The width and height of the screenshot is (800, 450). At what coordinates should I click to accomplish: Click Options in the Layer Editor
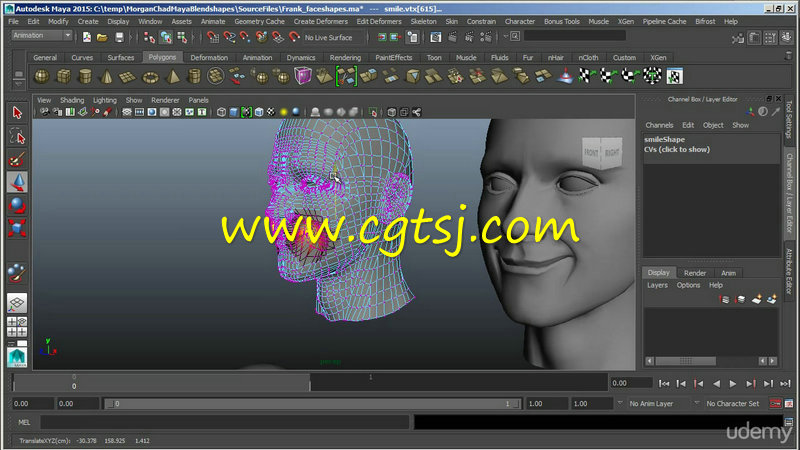pyautogui.click(x=688, y=285)
